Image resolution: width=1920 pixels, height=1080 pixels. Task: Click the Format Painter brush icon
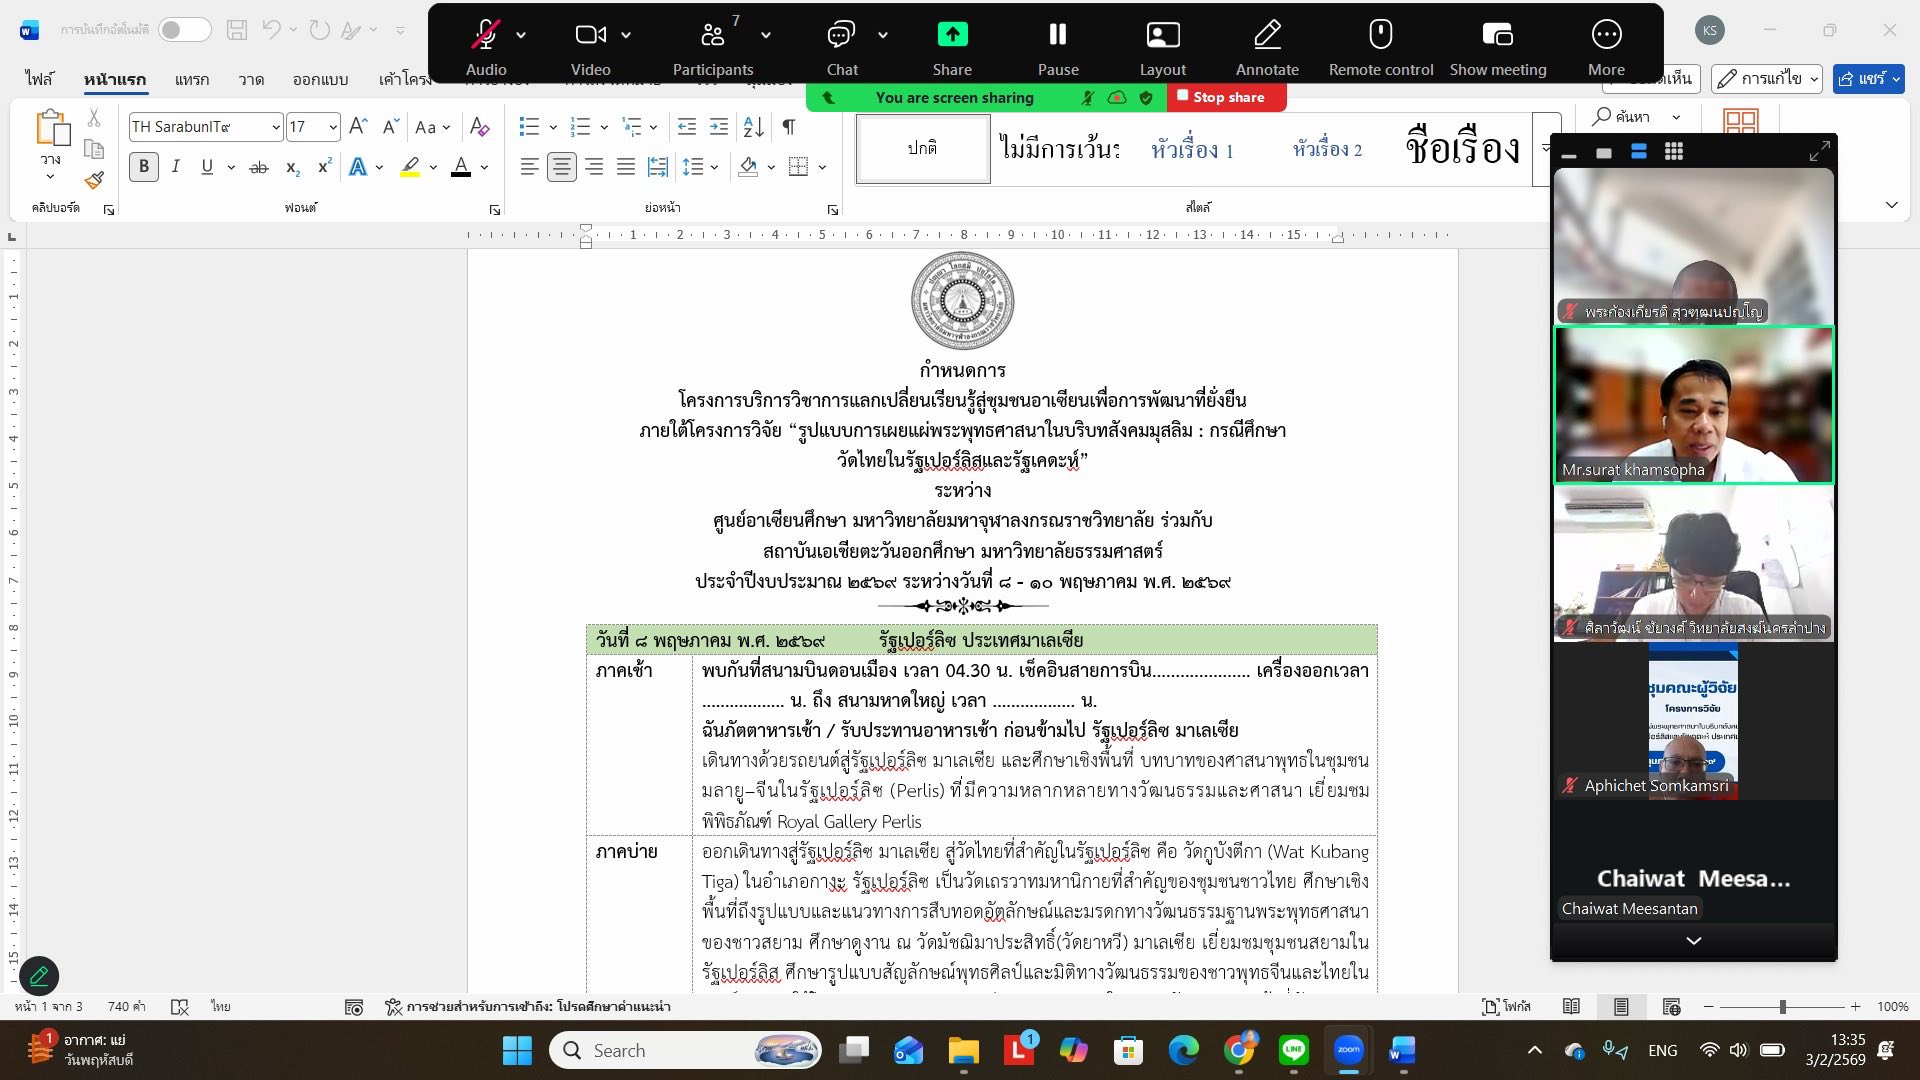click(94, 180)
